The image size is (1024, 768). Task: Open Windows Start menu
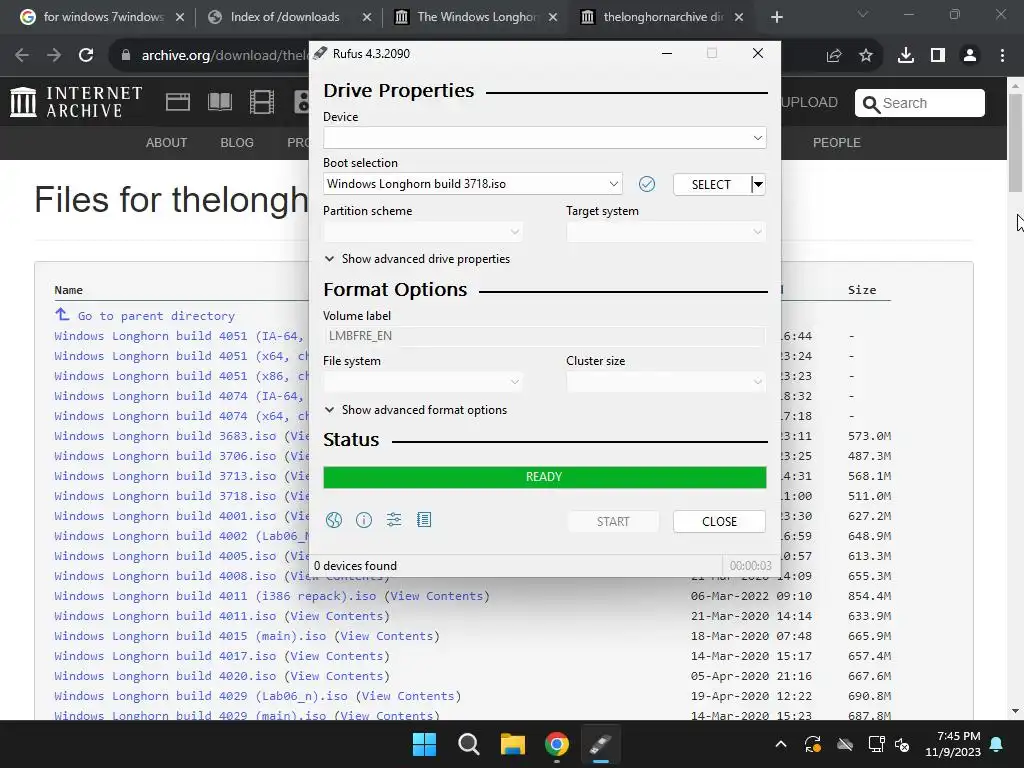[424, 744]
